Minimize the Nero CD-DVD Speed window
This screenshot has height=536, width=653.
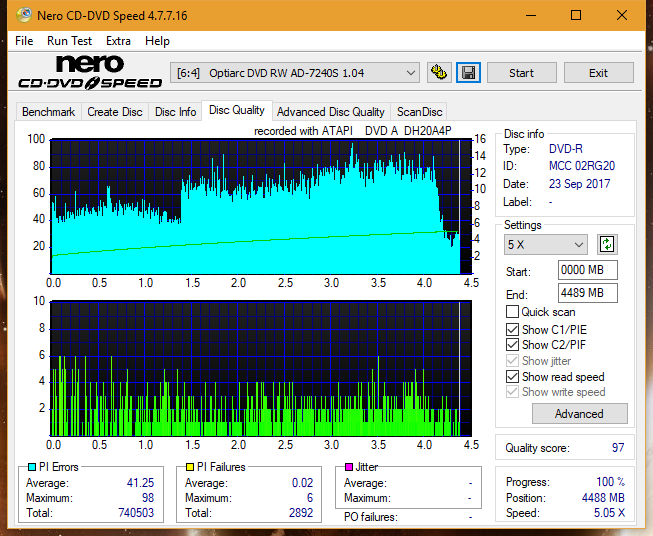pos(531,15)
